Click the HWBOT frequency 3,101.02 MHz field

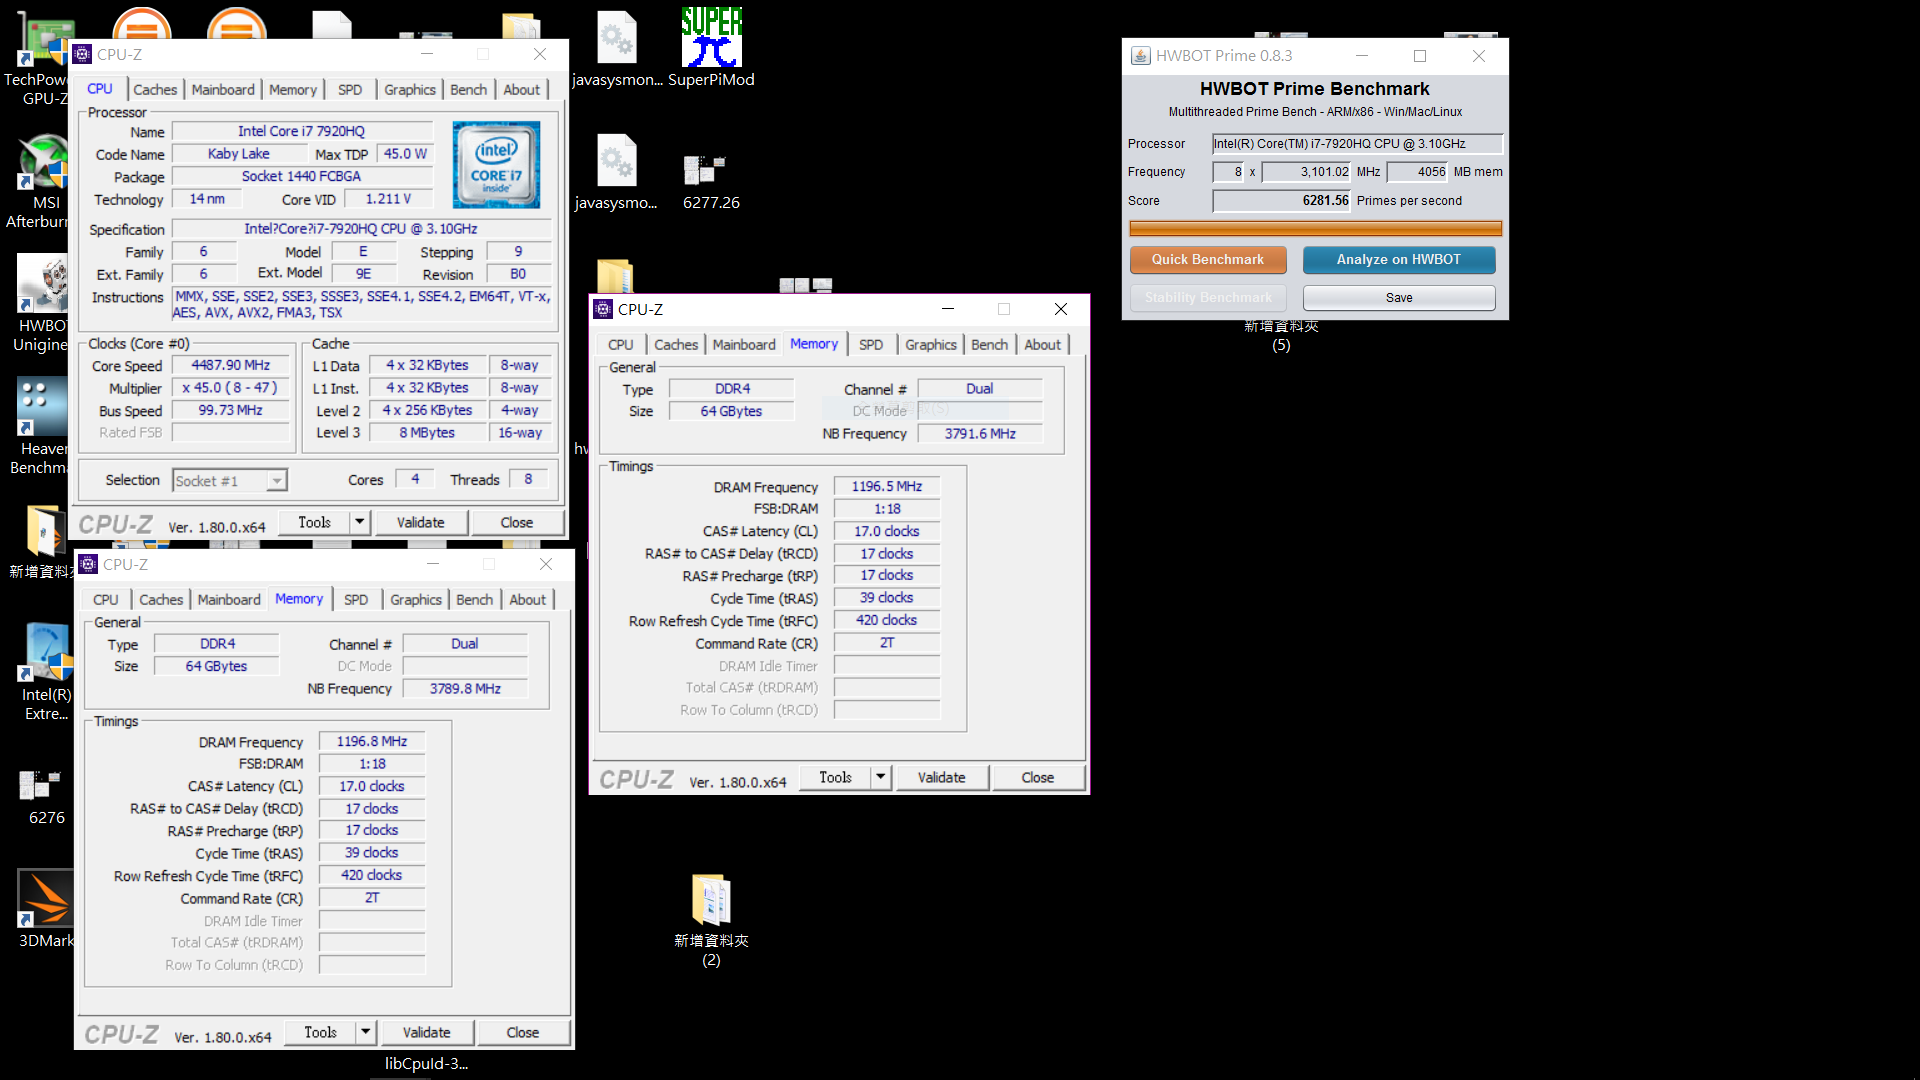(1306, 172)
